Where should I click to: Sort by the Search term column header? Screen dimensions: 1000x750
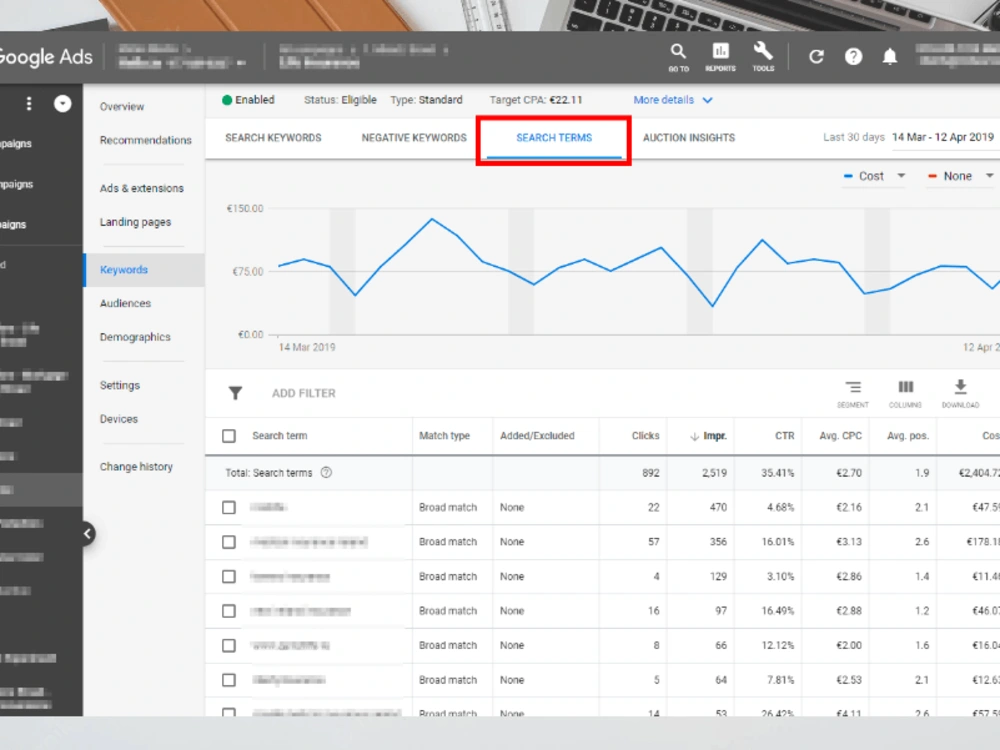[279, 436]
